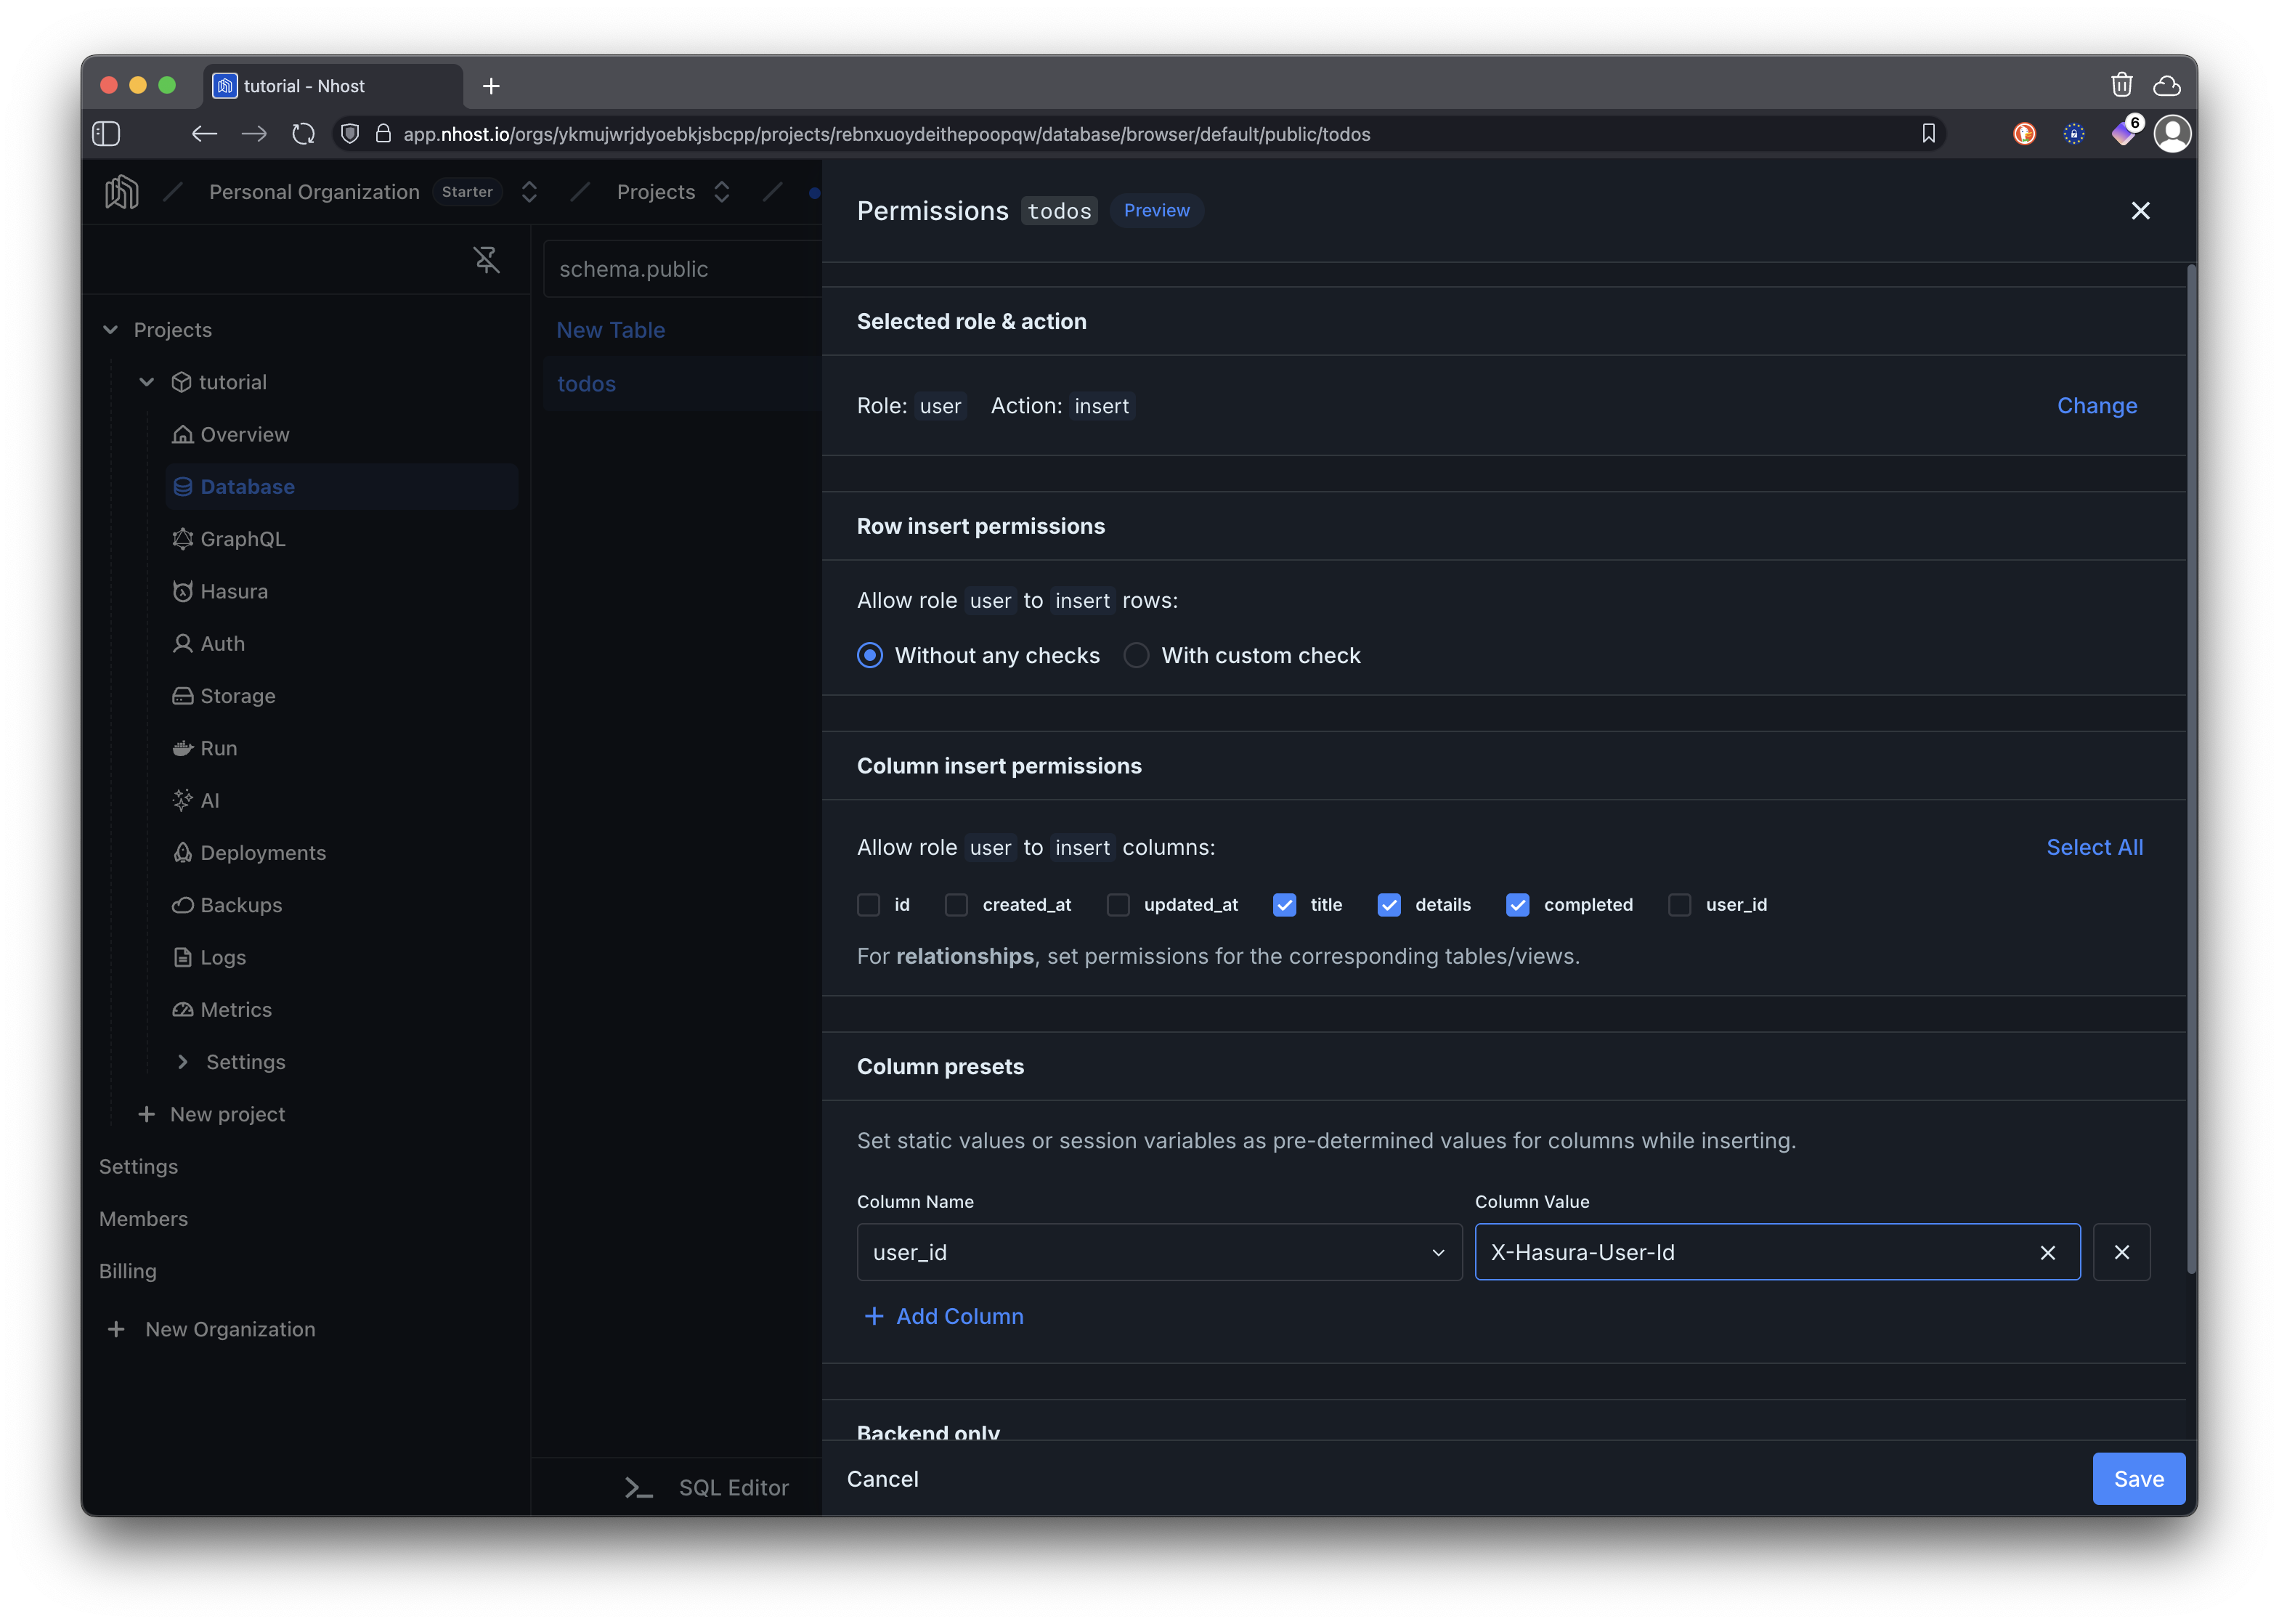Switch to the Billing section
This screenshot has width=2279, height=1624.
[128, 1270]
